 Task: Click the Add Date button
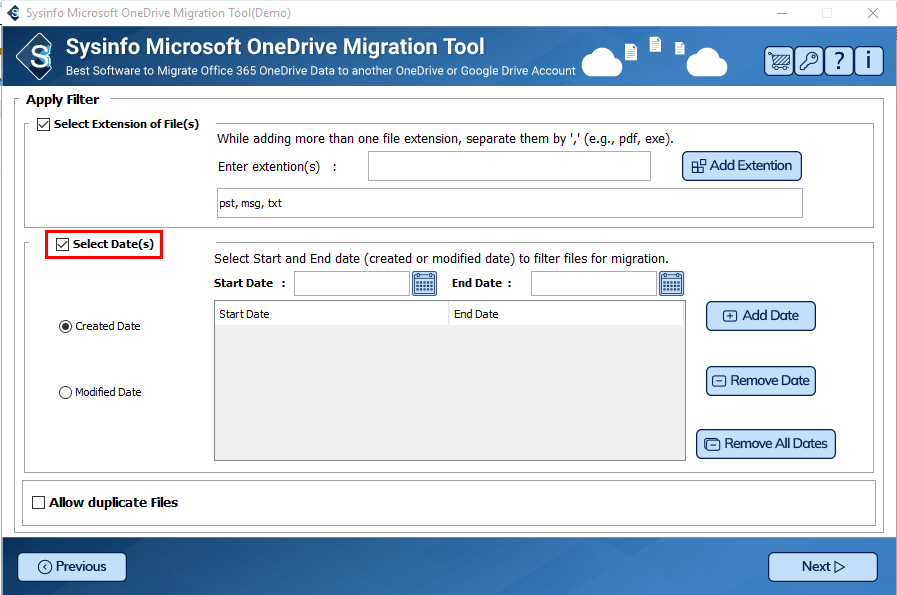pos(760,316)
